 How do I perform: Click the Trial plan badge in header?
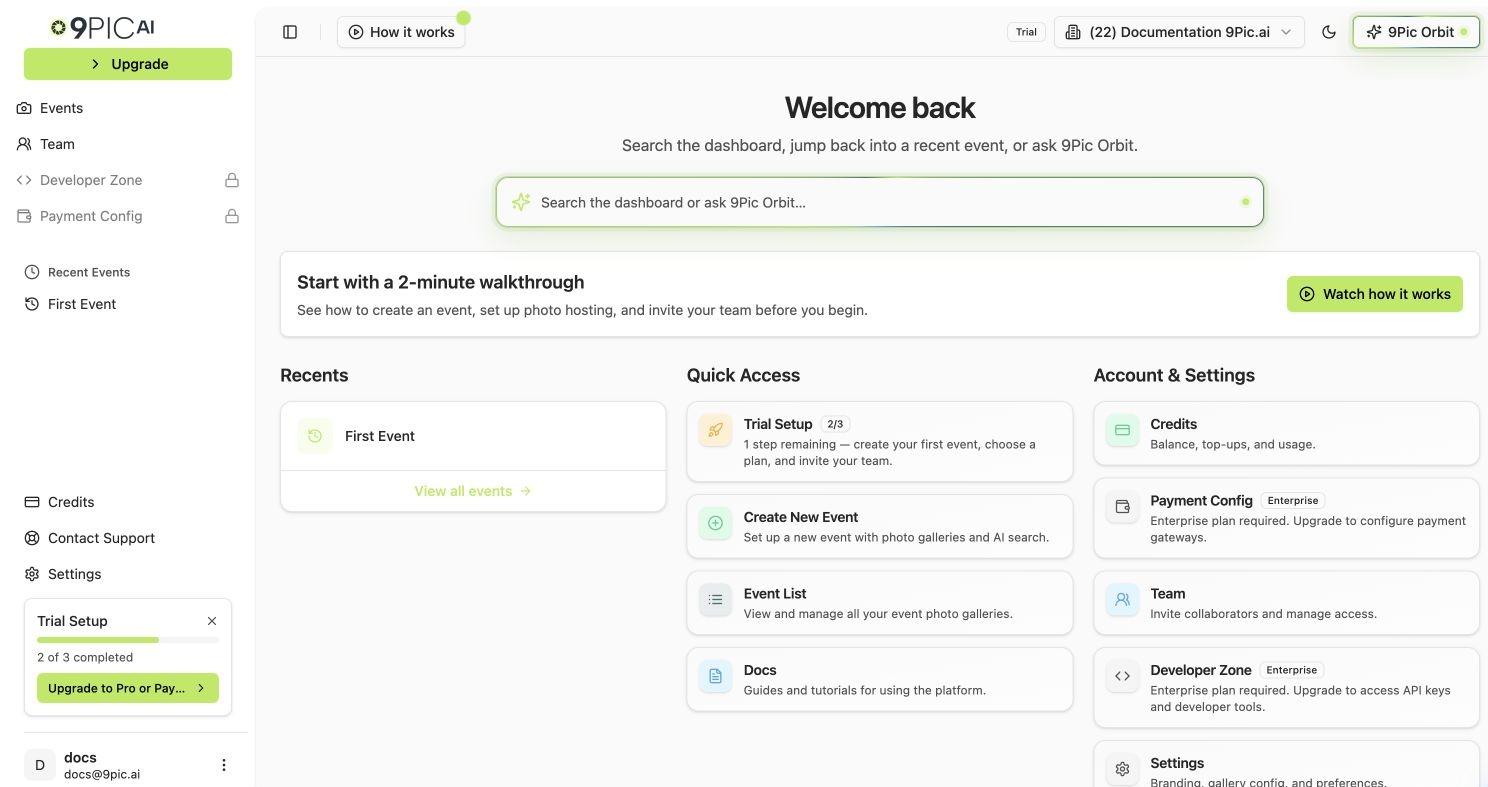1026,32
